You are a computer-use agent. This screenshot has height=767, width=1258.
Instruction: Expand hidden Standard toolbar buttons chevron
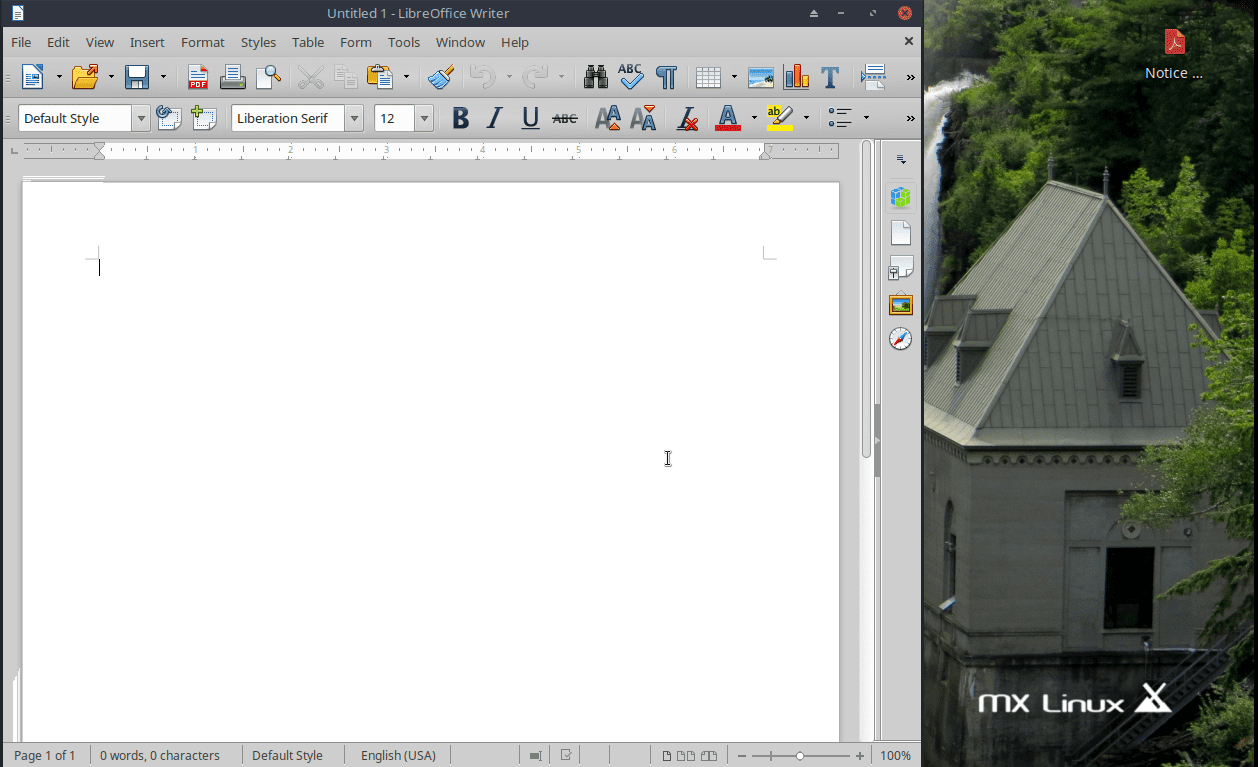click(910, 77)
